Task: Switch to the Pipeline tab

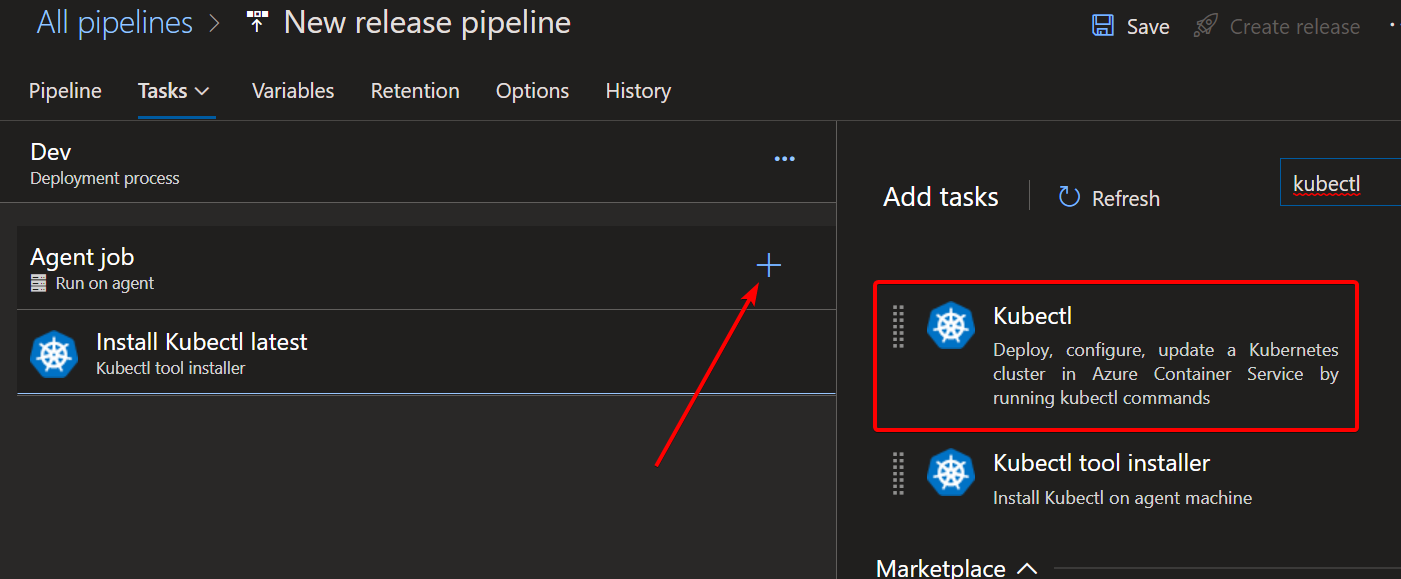Action: pyautogui.click(x=65, y=91)
